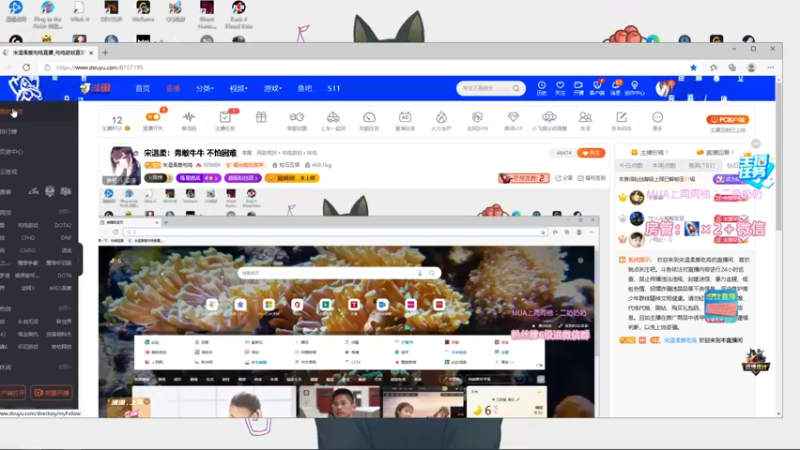The width and height of the screenshot is (800, 450).
Task: Click 分享 share link under stream title
Action: click(564, 178)
